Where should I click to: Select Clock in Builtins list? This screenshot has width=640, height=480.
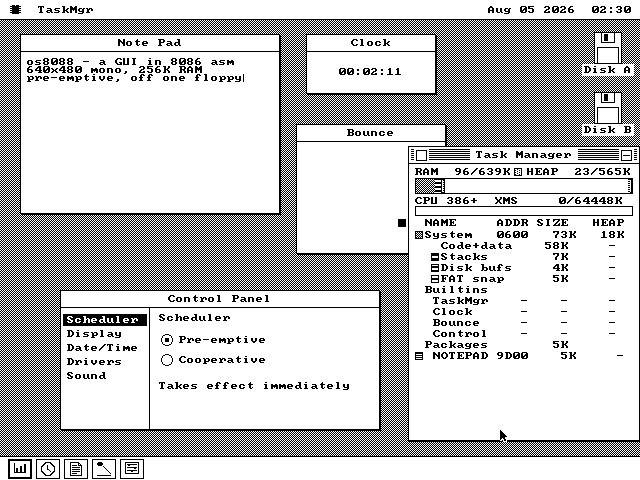point(524,312)
